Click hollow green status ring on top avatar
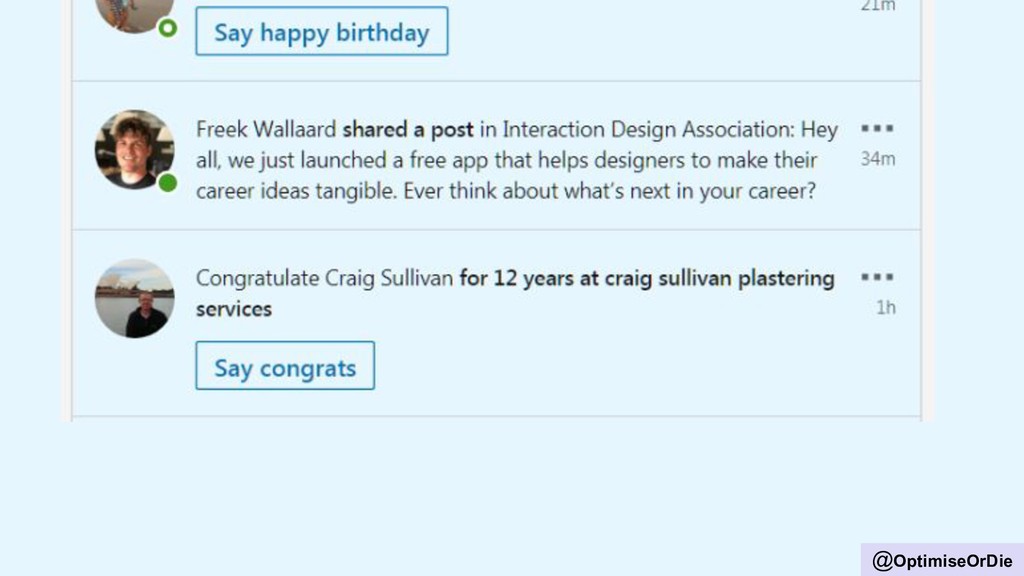 [168, 28]
